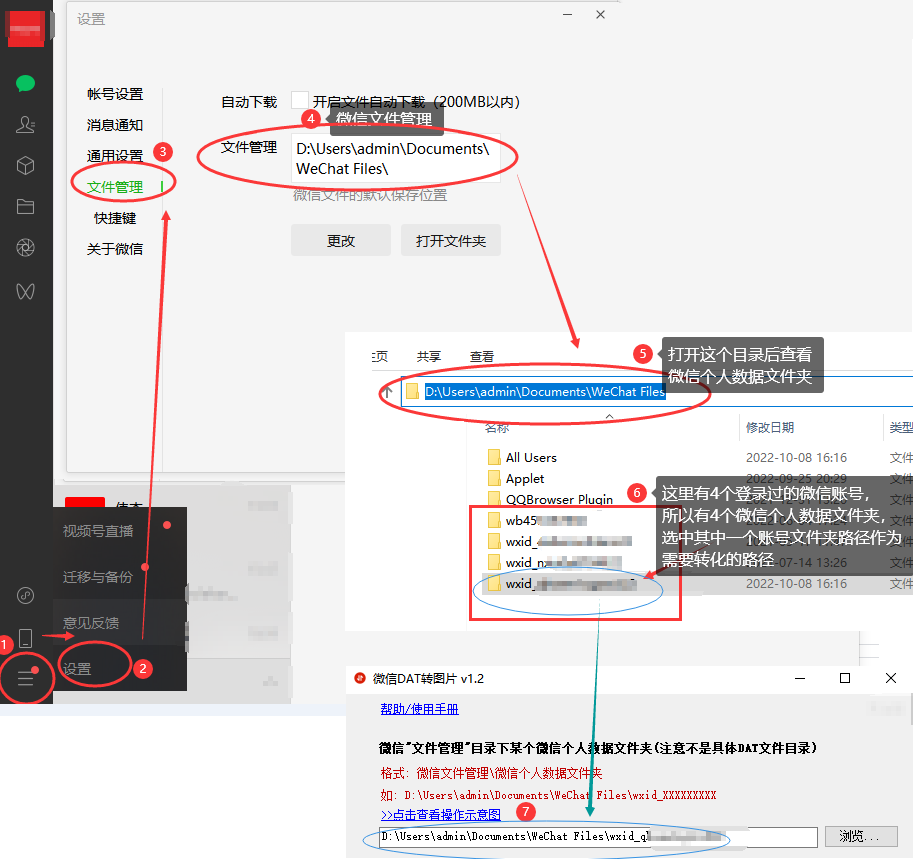
Task: Close the 设置 window
Action: click(600, 15)
